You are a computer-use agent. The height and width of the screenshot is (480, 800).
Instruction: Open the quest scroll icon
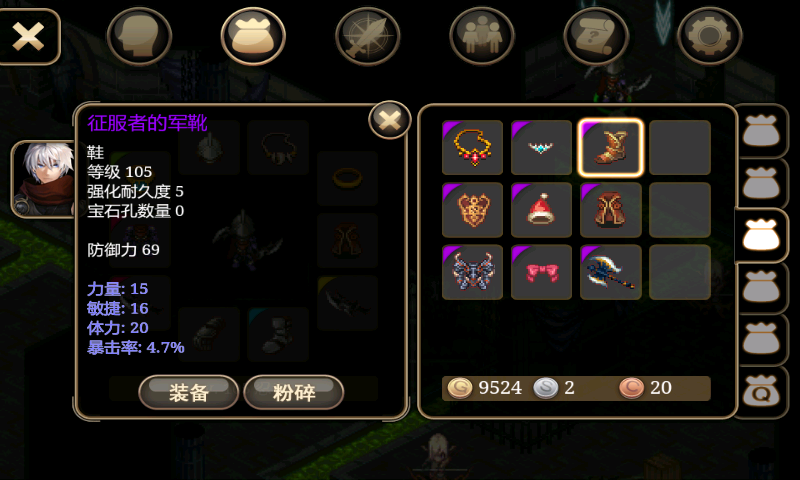tap(596, 36)
